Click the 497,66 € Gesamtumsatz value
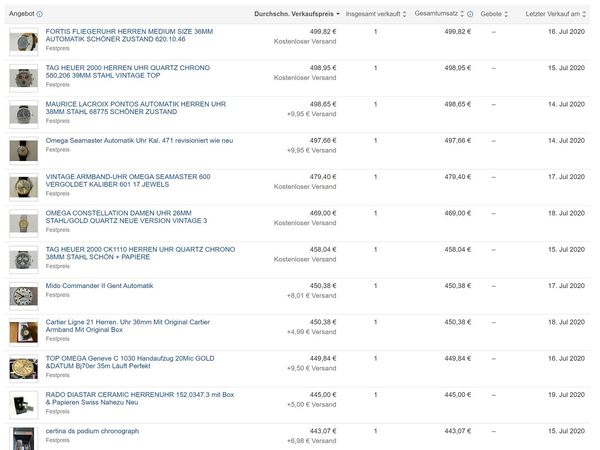Image resolution: width=600 pixels, height=450 pixels. (x=458, y=141)
